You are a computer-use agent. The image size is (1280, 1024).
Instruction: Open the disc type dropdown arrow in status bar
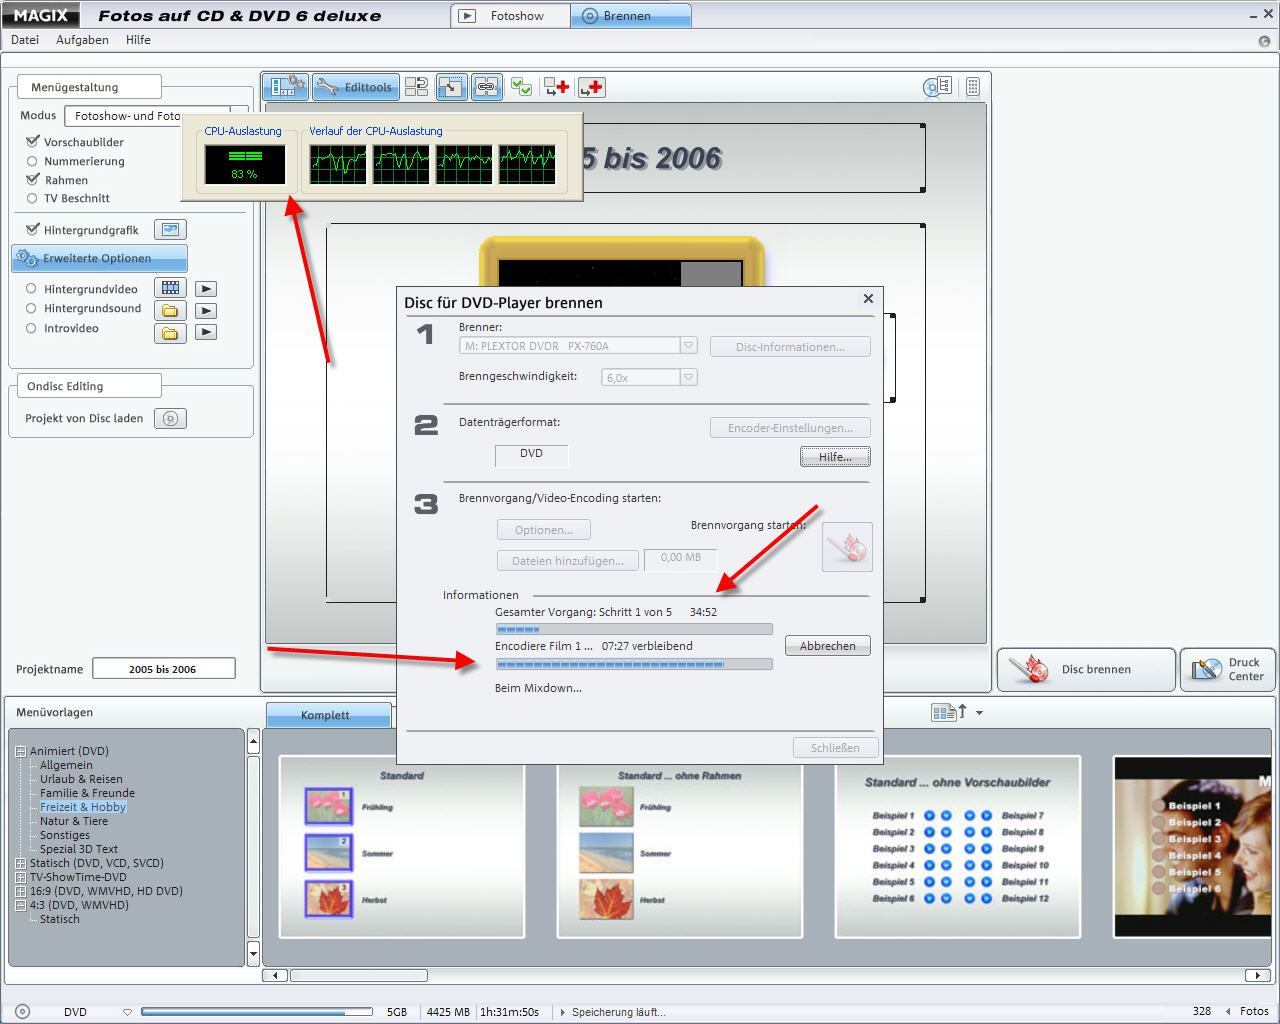click(127, 1012)
